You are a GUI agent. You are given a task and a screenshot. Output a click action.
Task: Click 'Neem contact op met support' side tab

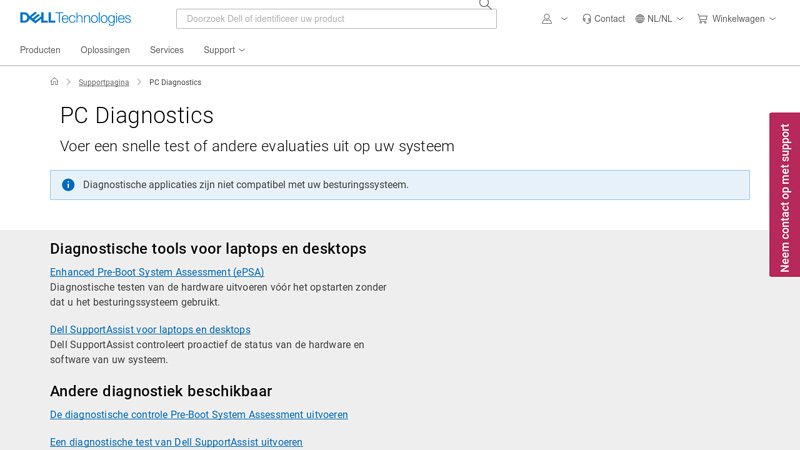(x=784, y=195)
